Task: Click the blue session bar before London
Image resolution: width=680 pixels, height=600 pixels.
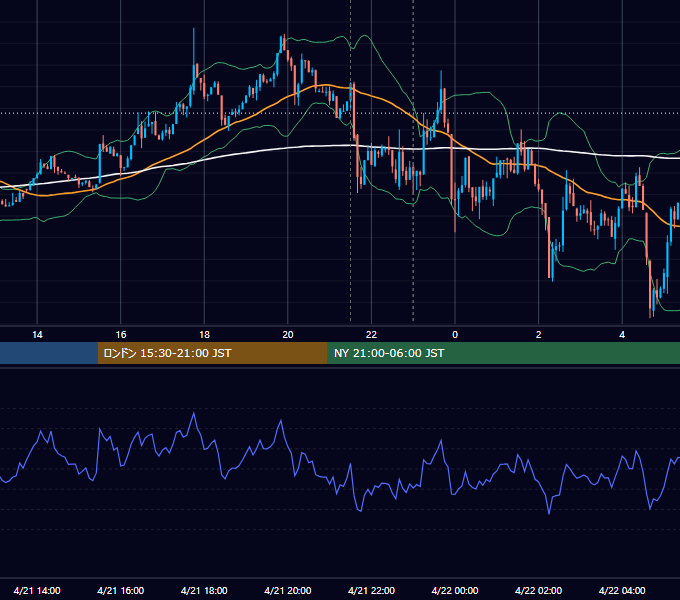Action: pyautogui.click(x=49, y=353)
